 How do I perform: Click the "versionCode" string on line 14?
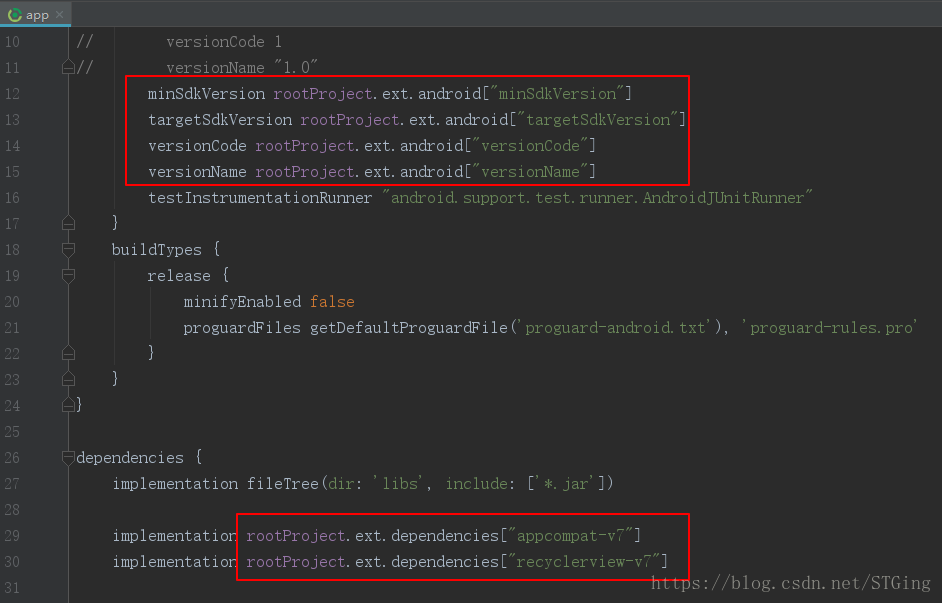(x=530, y=145)
